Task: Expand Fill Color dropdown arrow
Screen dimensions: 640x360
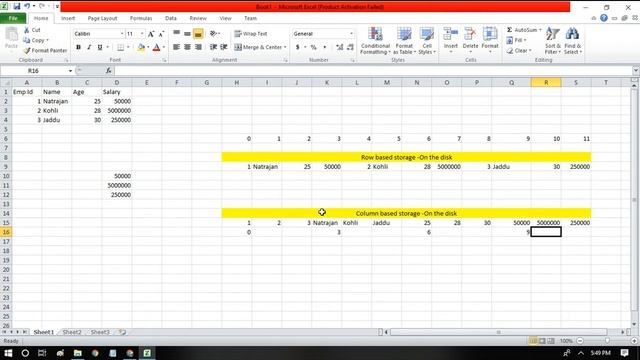Action: (148, 47)
